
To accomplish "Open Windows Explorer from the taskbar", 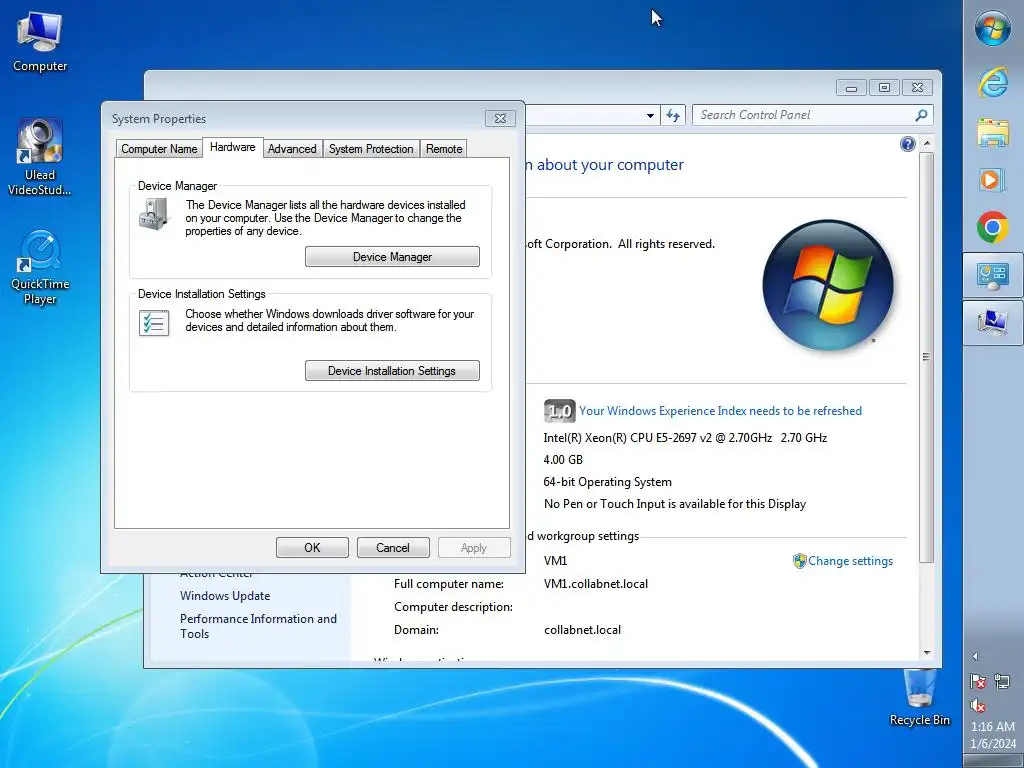I will click(x=993, y=132).
